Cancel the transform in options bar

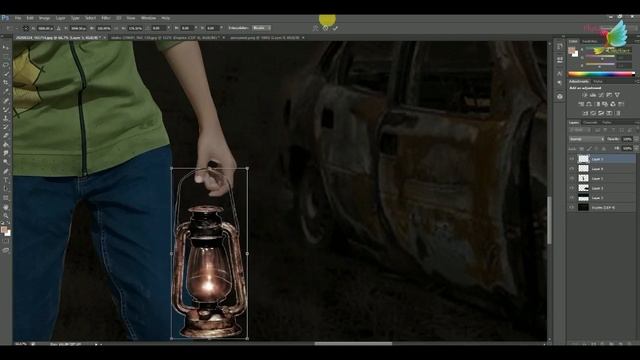(325, 28)
